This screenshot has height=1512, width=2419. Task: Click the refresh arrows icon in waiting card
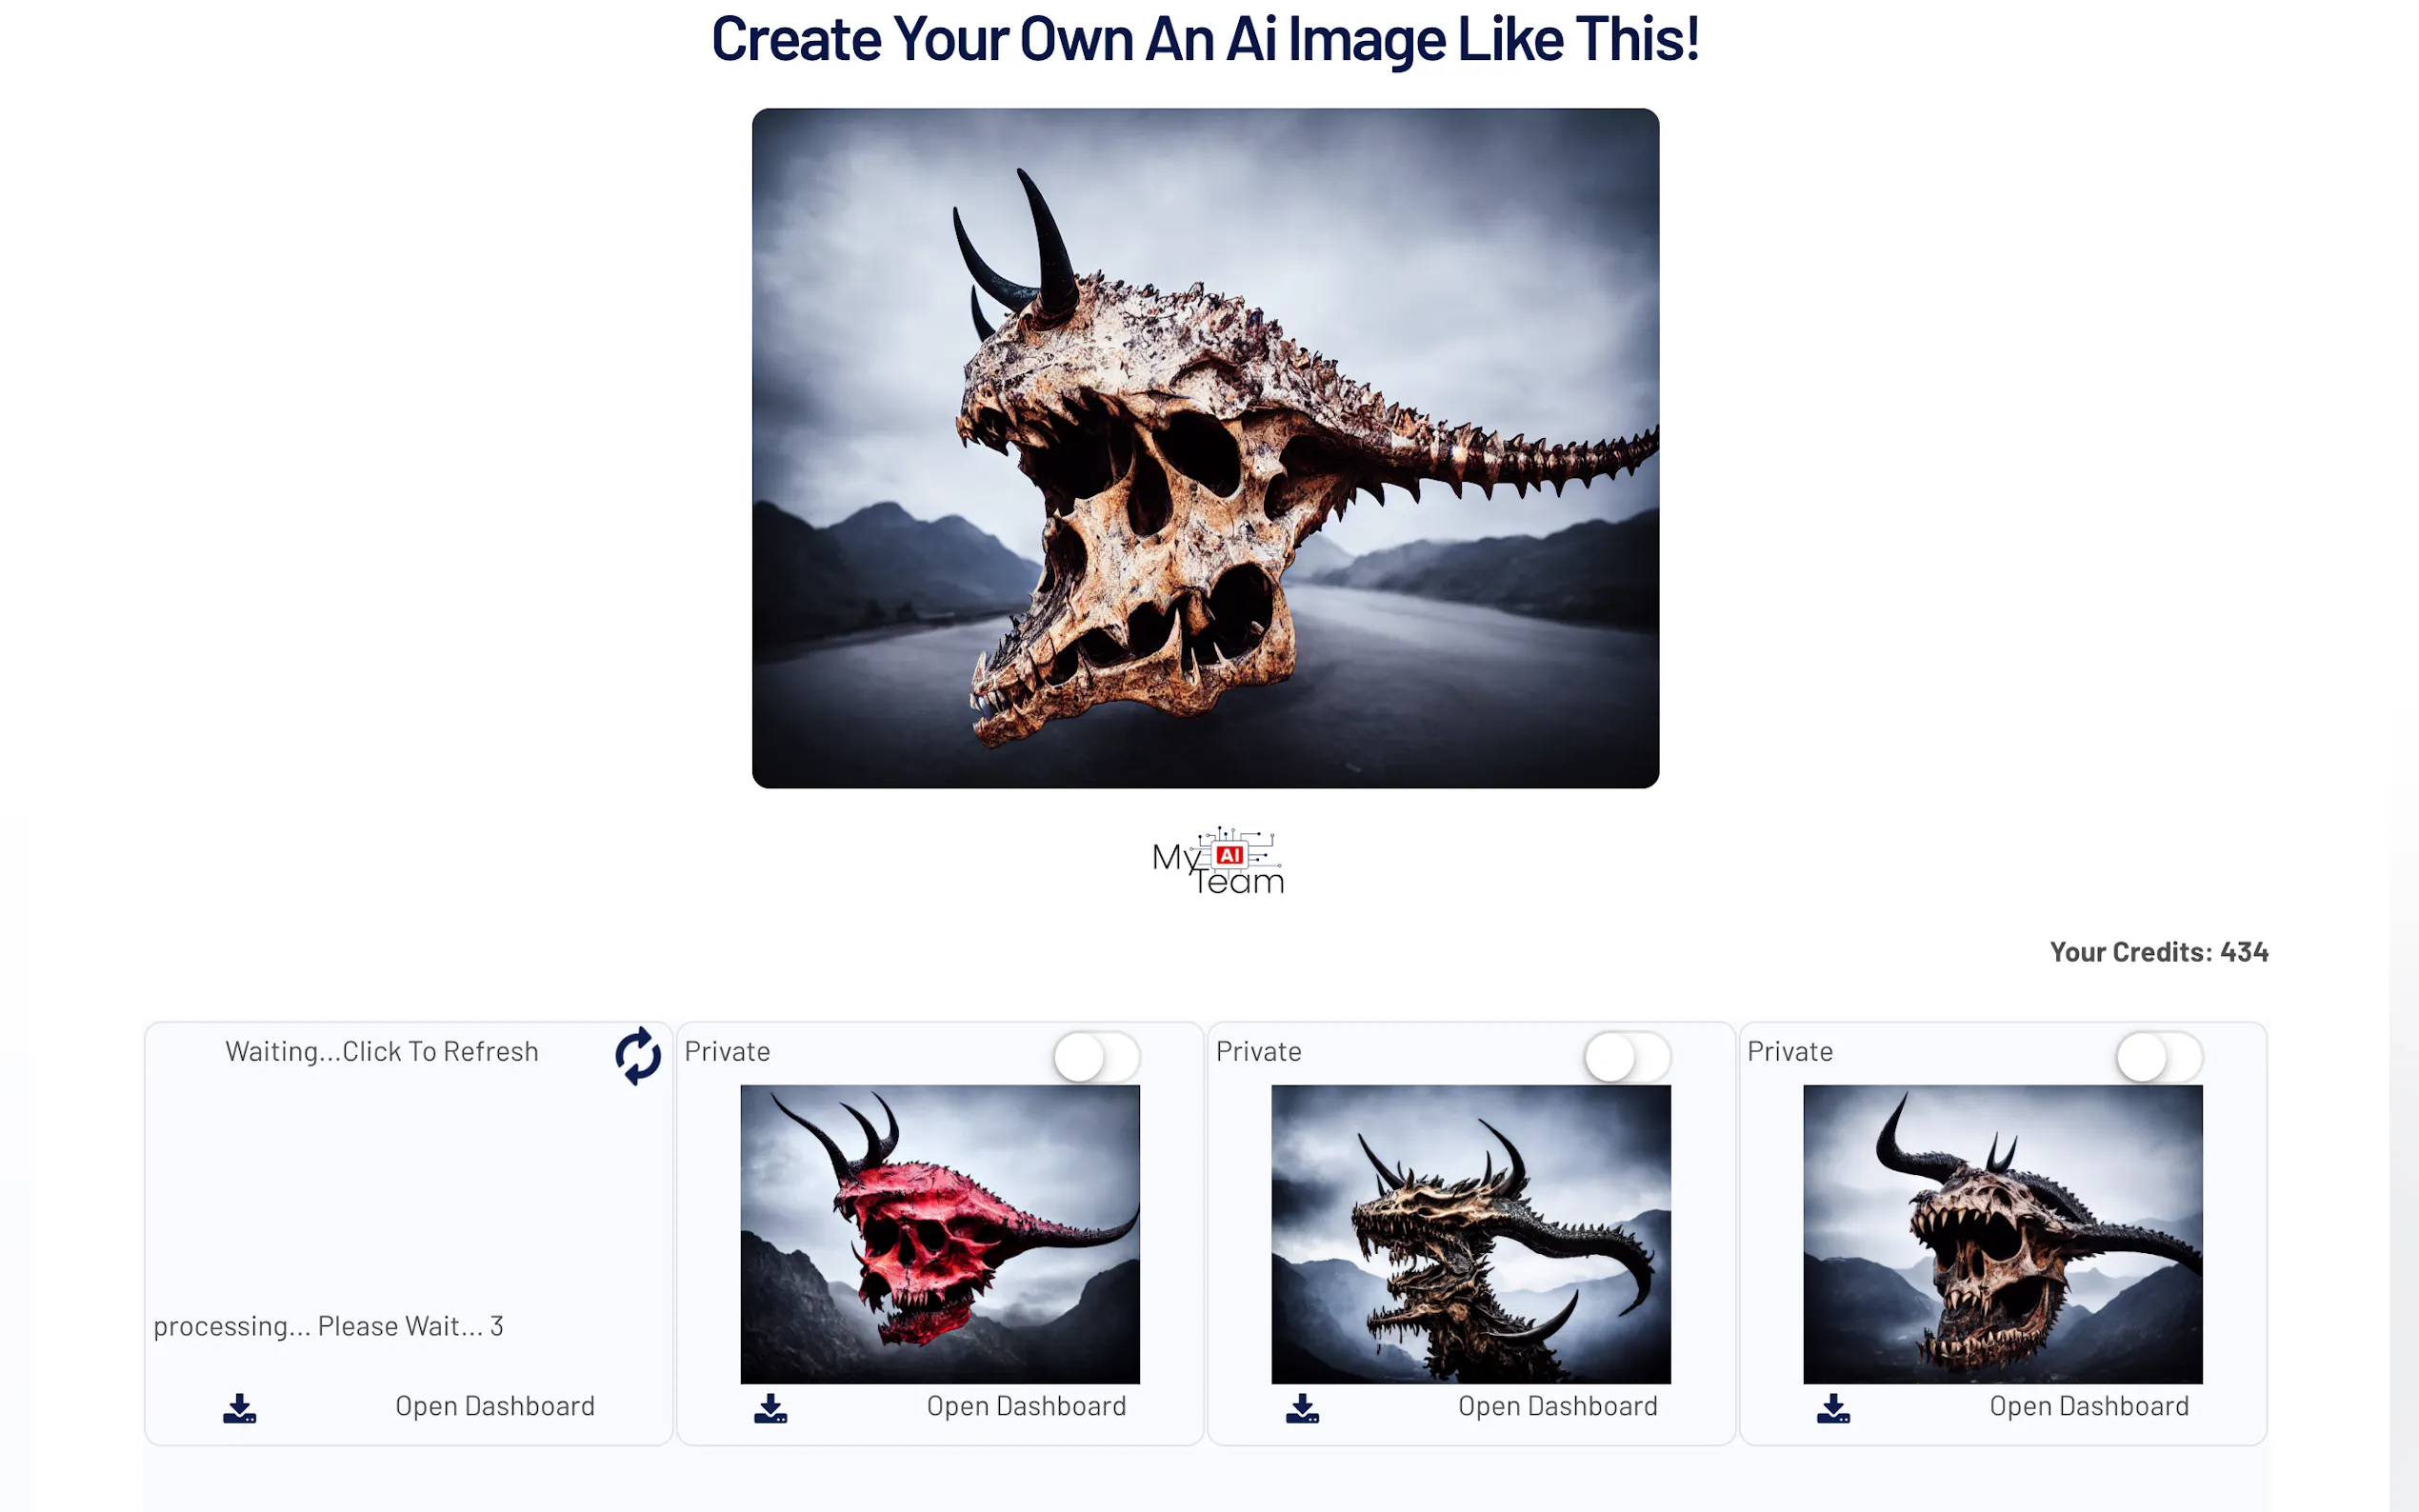[638, 1056]
